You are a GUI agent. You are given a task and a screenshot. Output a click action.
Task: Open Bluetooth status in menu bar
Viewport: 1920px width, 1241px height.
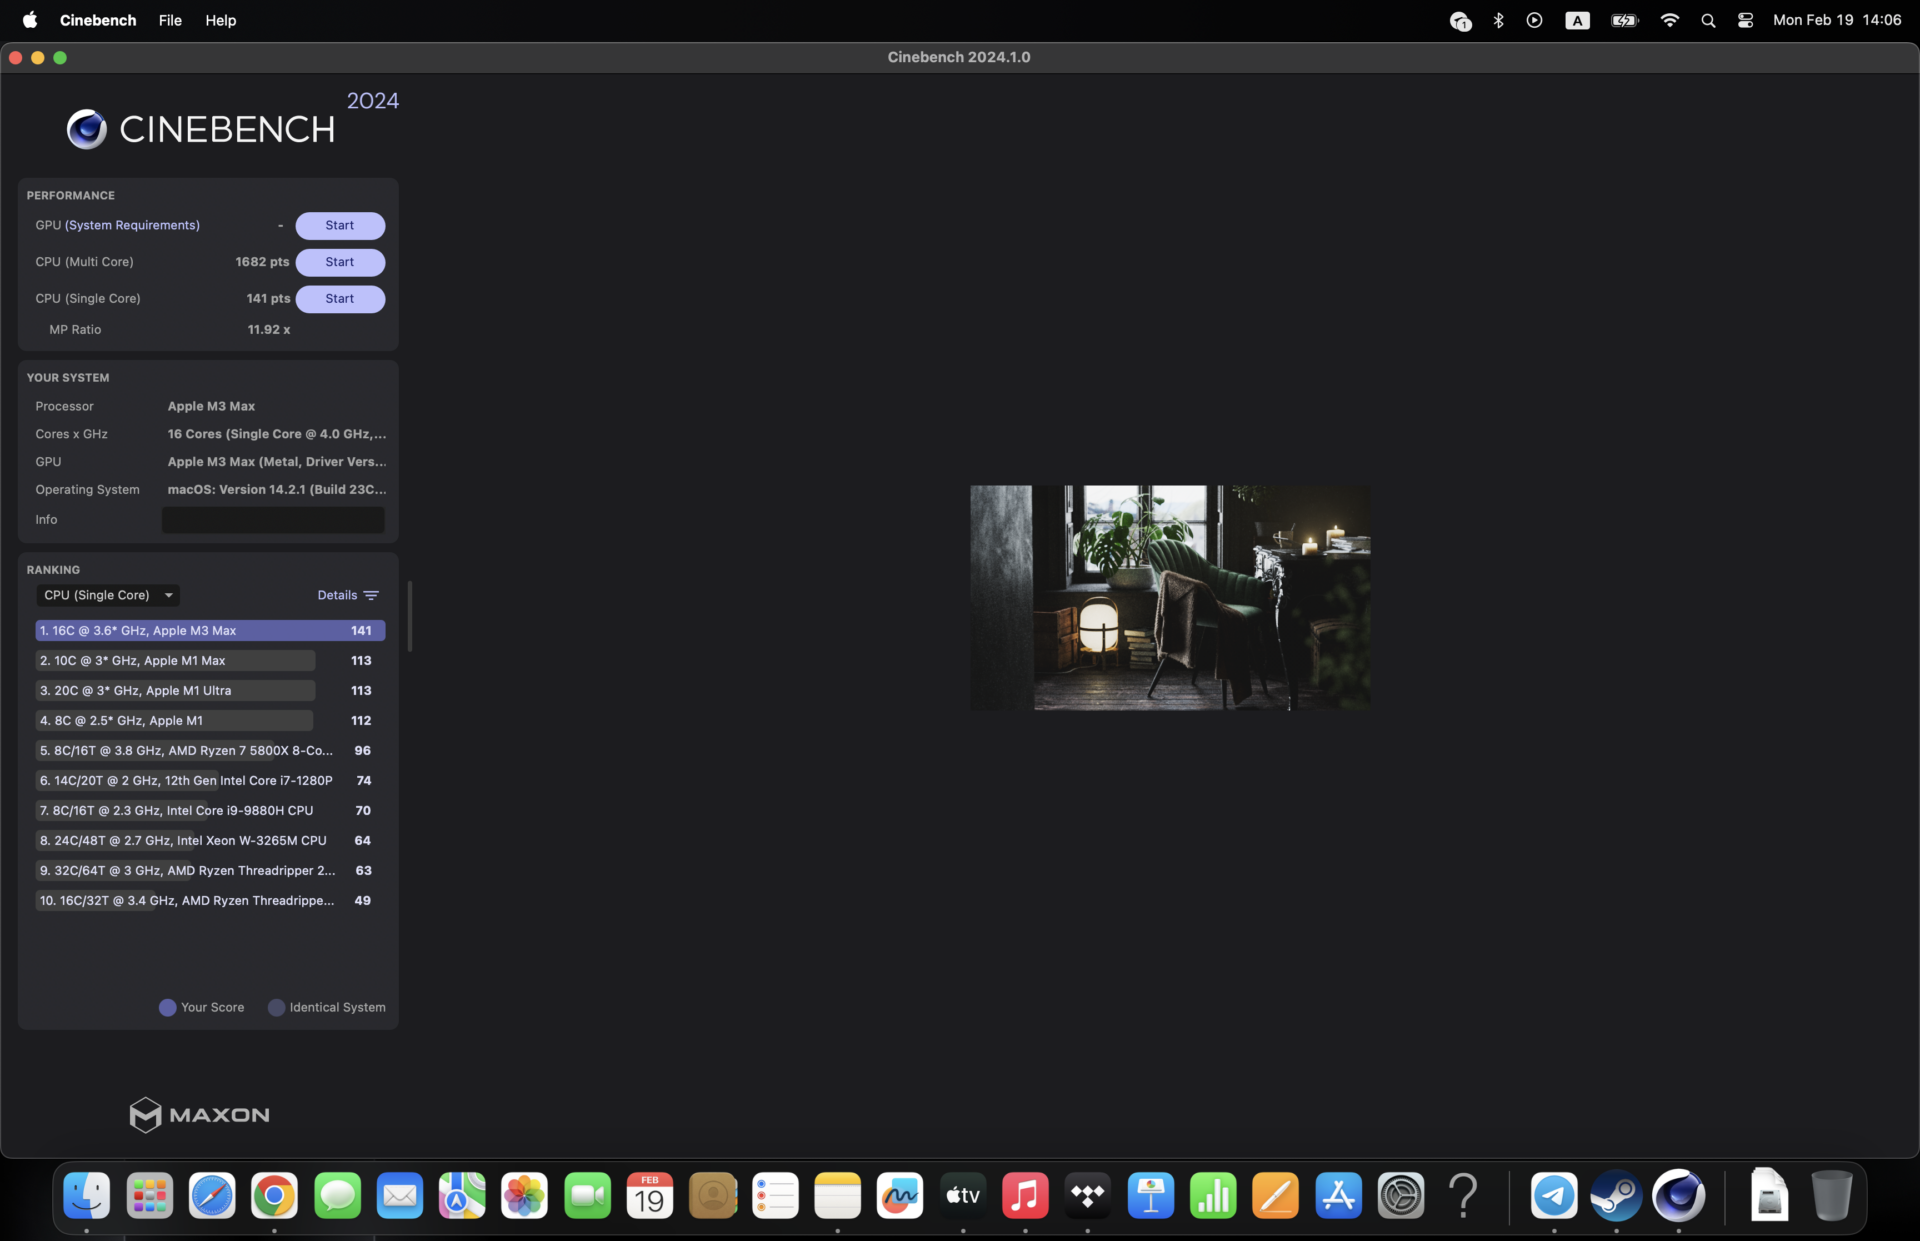(x=1498, y=20)
